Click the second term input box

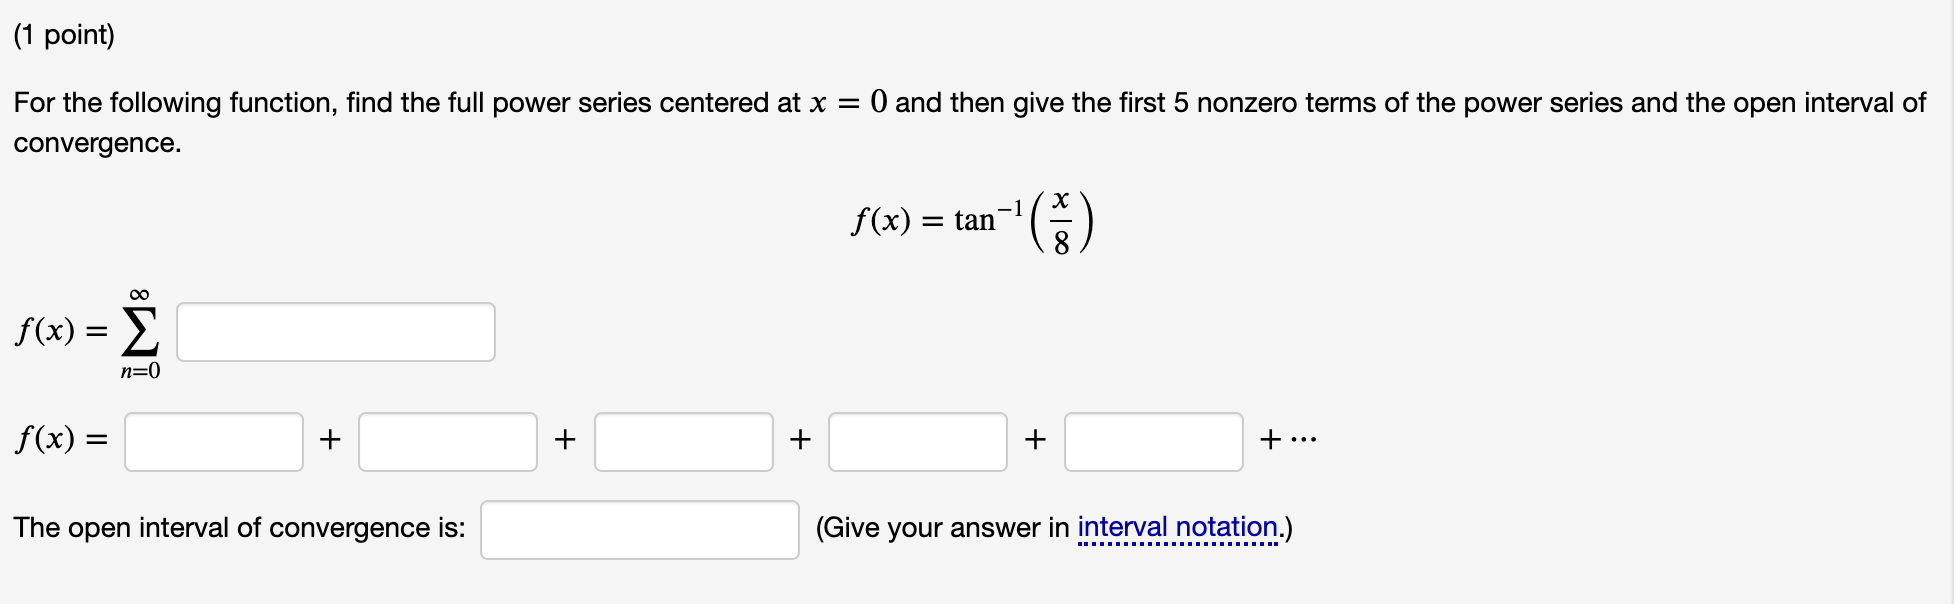pos(448,440)
